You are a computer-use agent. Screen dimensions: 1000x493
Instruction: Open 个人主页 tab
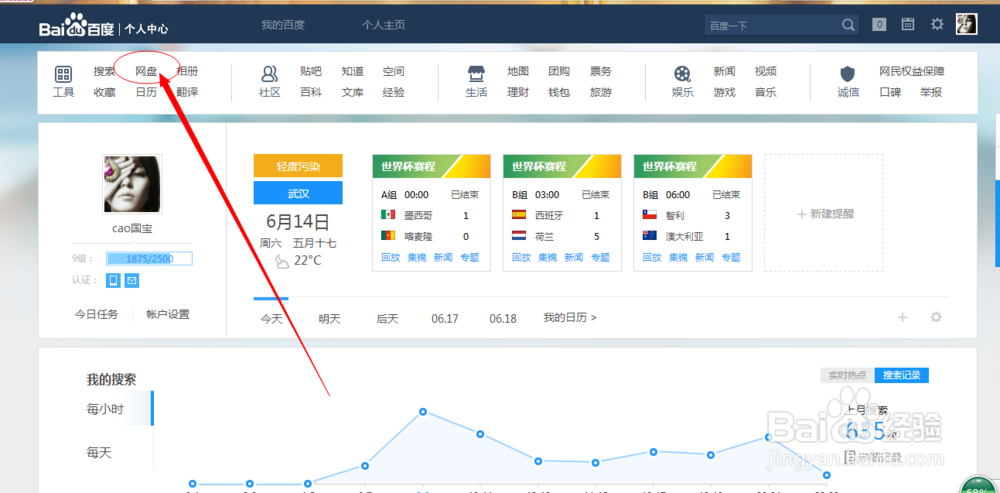(383, 26)
